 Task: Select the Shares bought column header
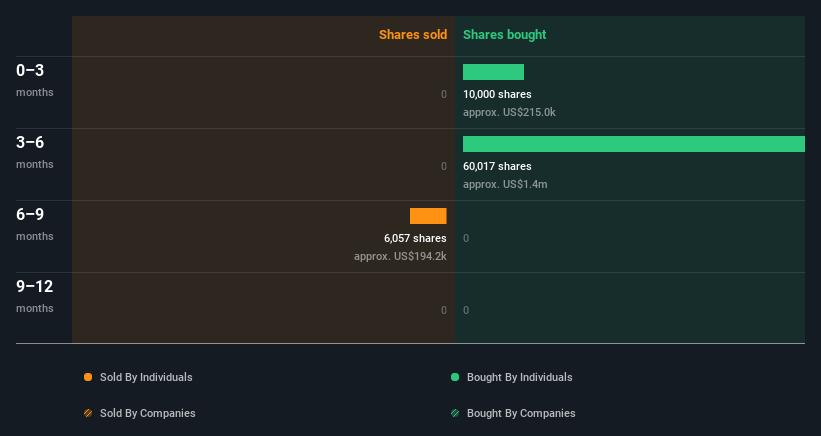coord(504,35)
